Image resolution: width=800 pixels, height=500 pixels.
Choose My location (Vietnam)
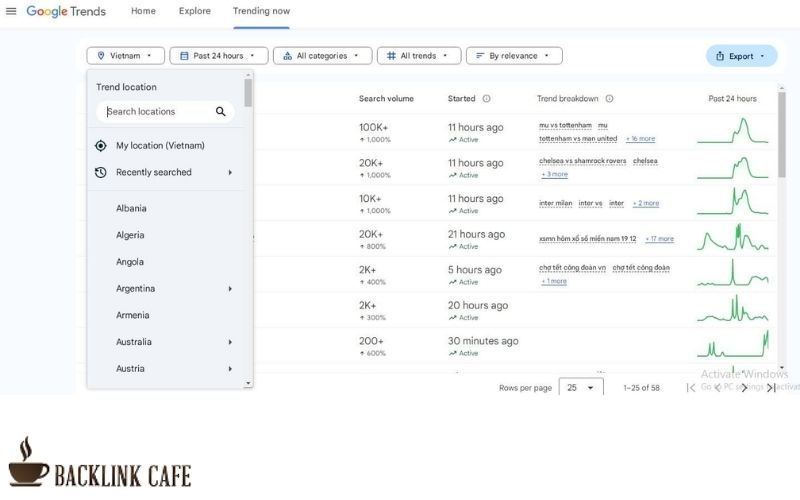(166, 145)
